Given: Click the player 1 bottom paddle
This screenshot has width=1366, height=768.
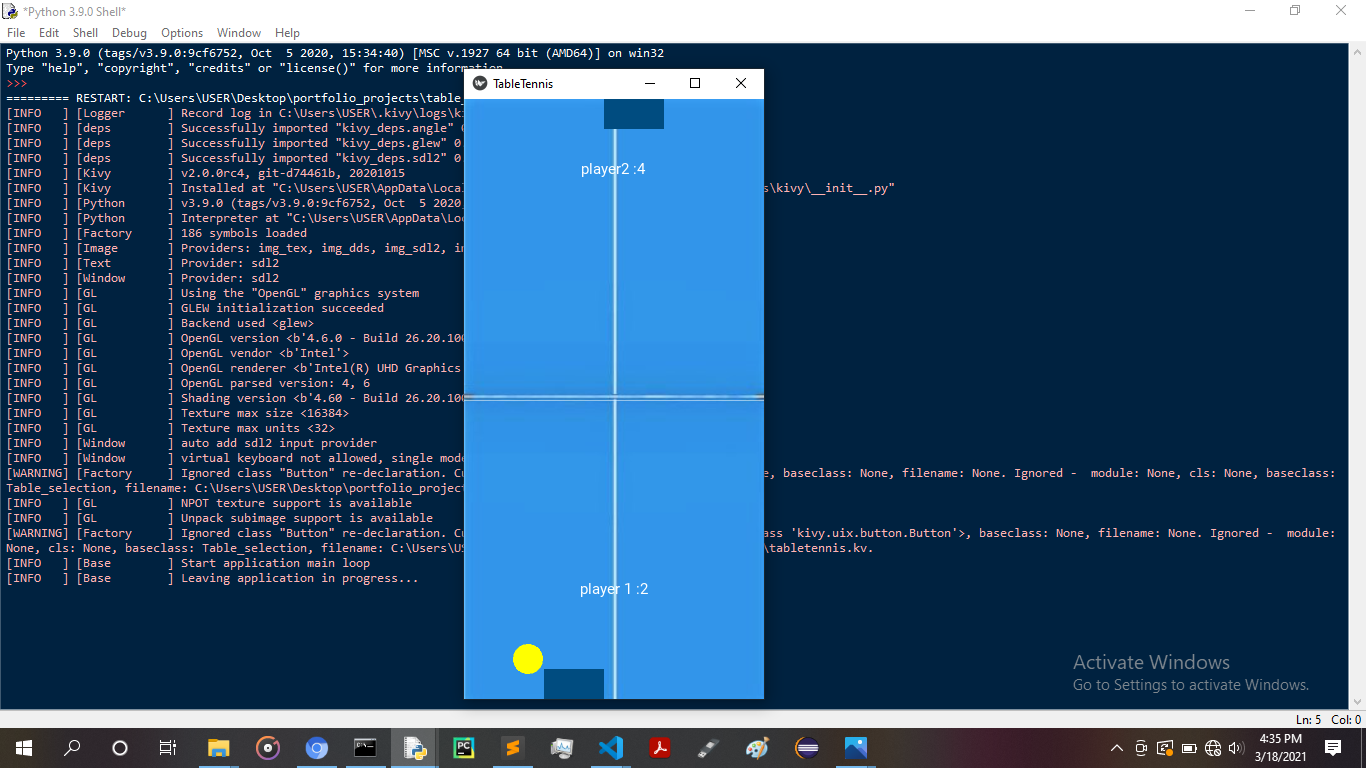Looking at the screenshot, I should [x=574, y=684].
